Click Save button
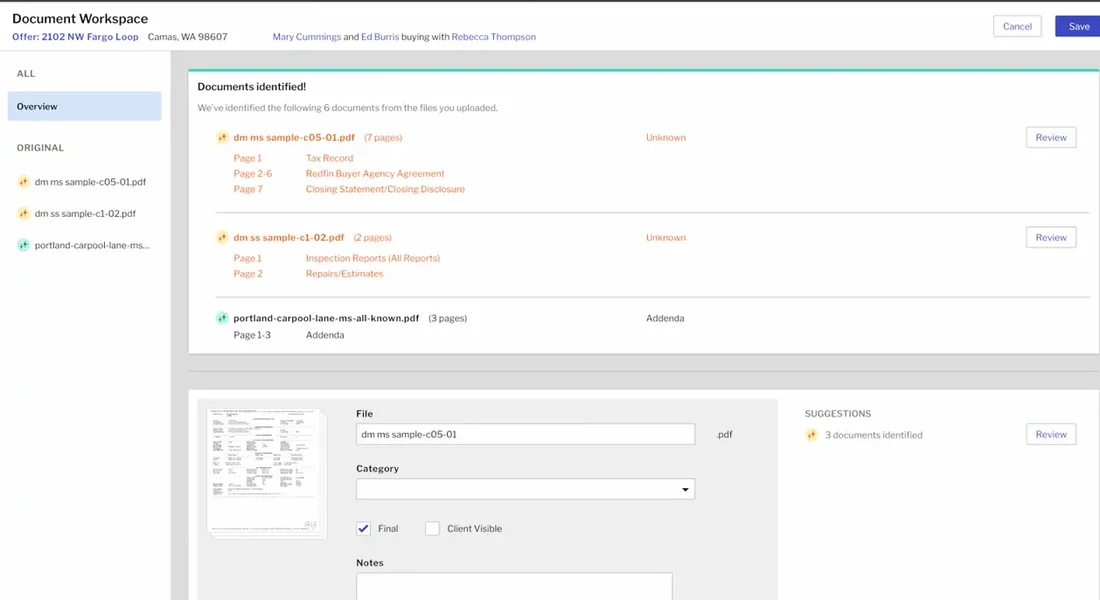The image size is (1100, 600). [1078, 26]
